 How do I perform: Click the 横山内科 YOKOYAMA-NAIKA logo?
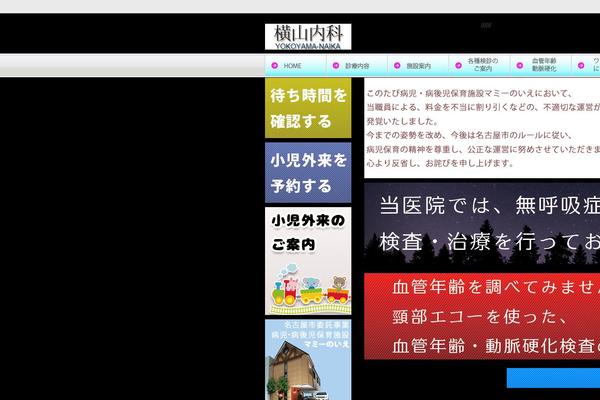pos(308,37)
